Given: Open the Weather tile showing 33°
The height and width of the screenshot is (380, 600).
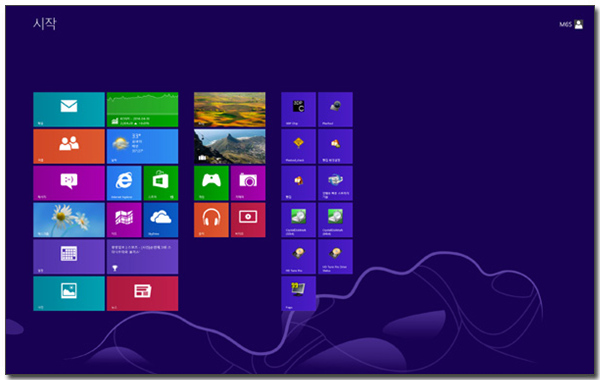Looking at the screenshot, I should [142, 146].
